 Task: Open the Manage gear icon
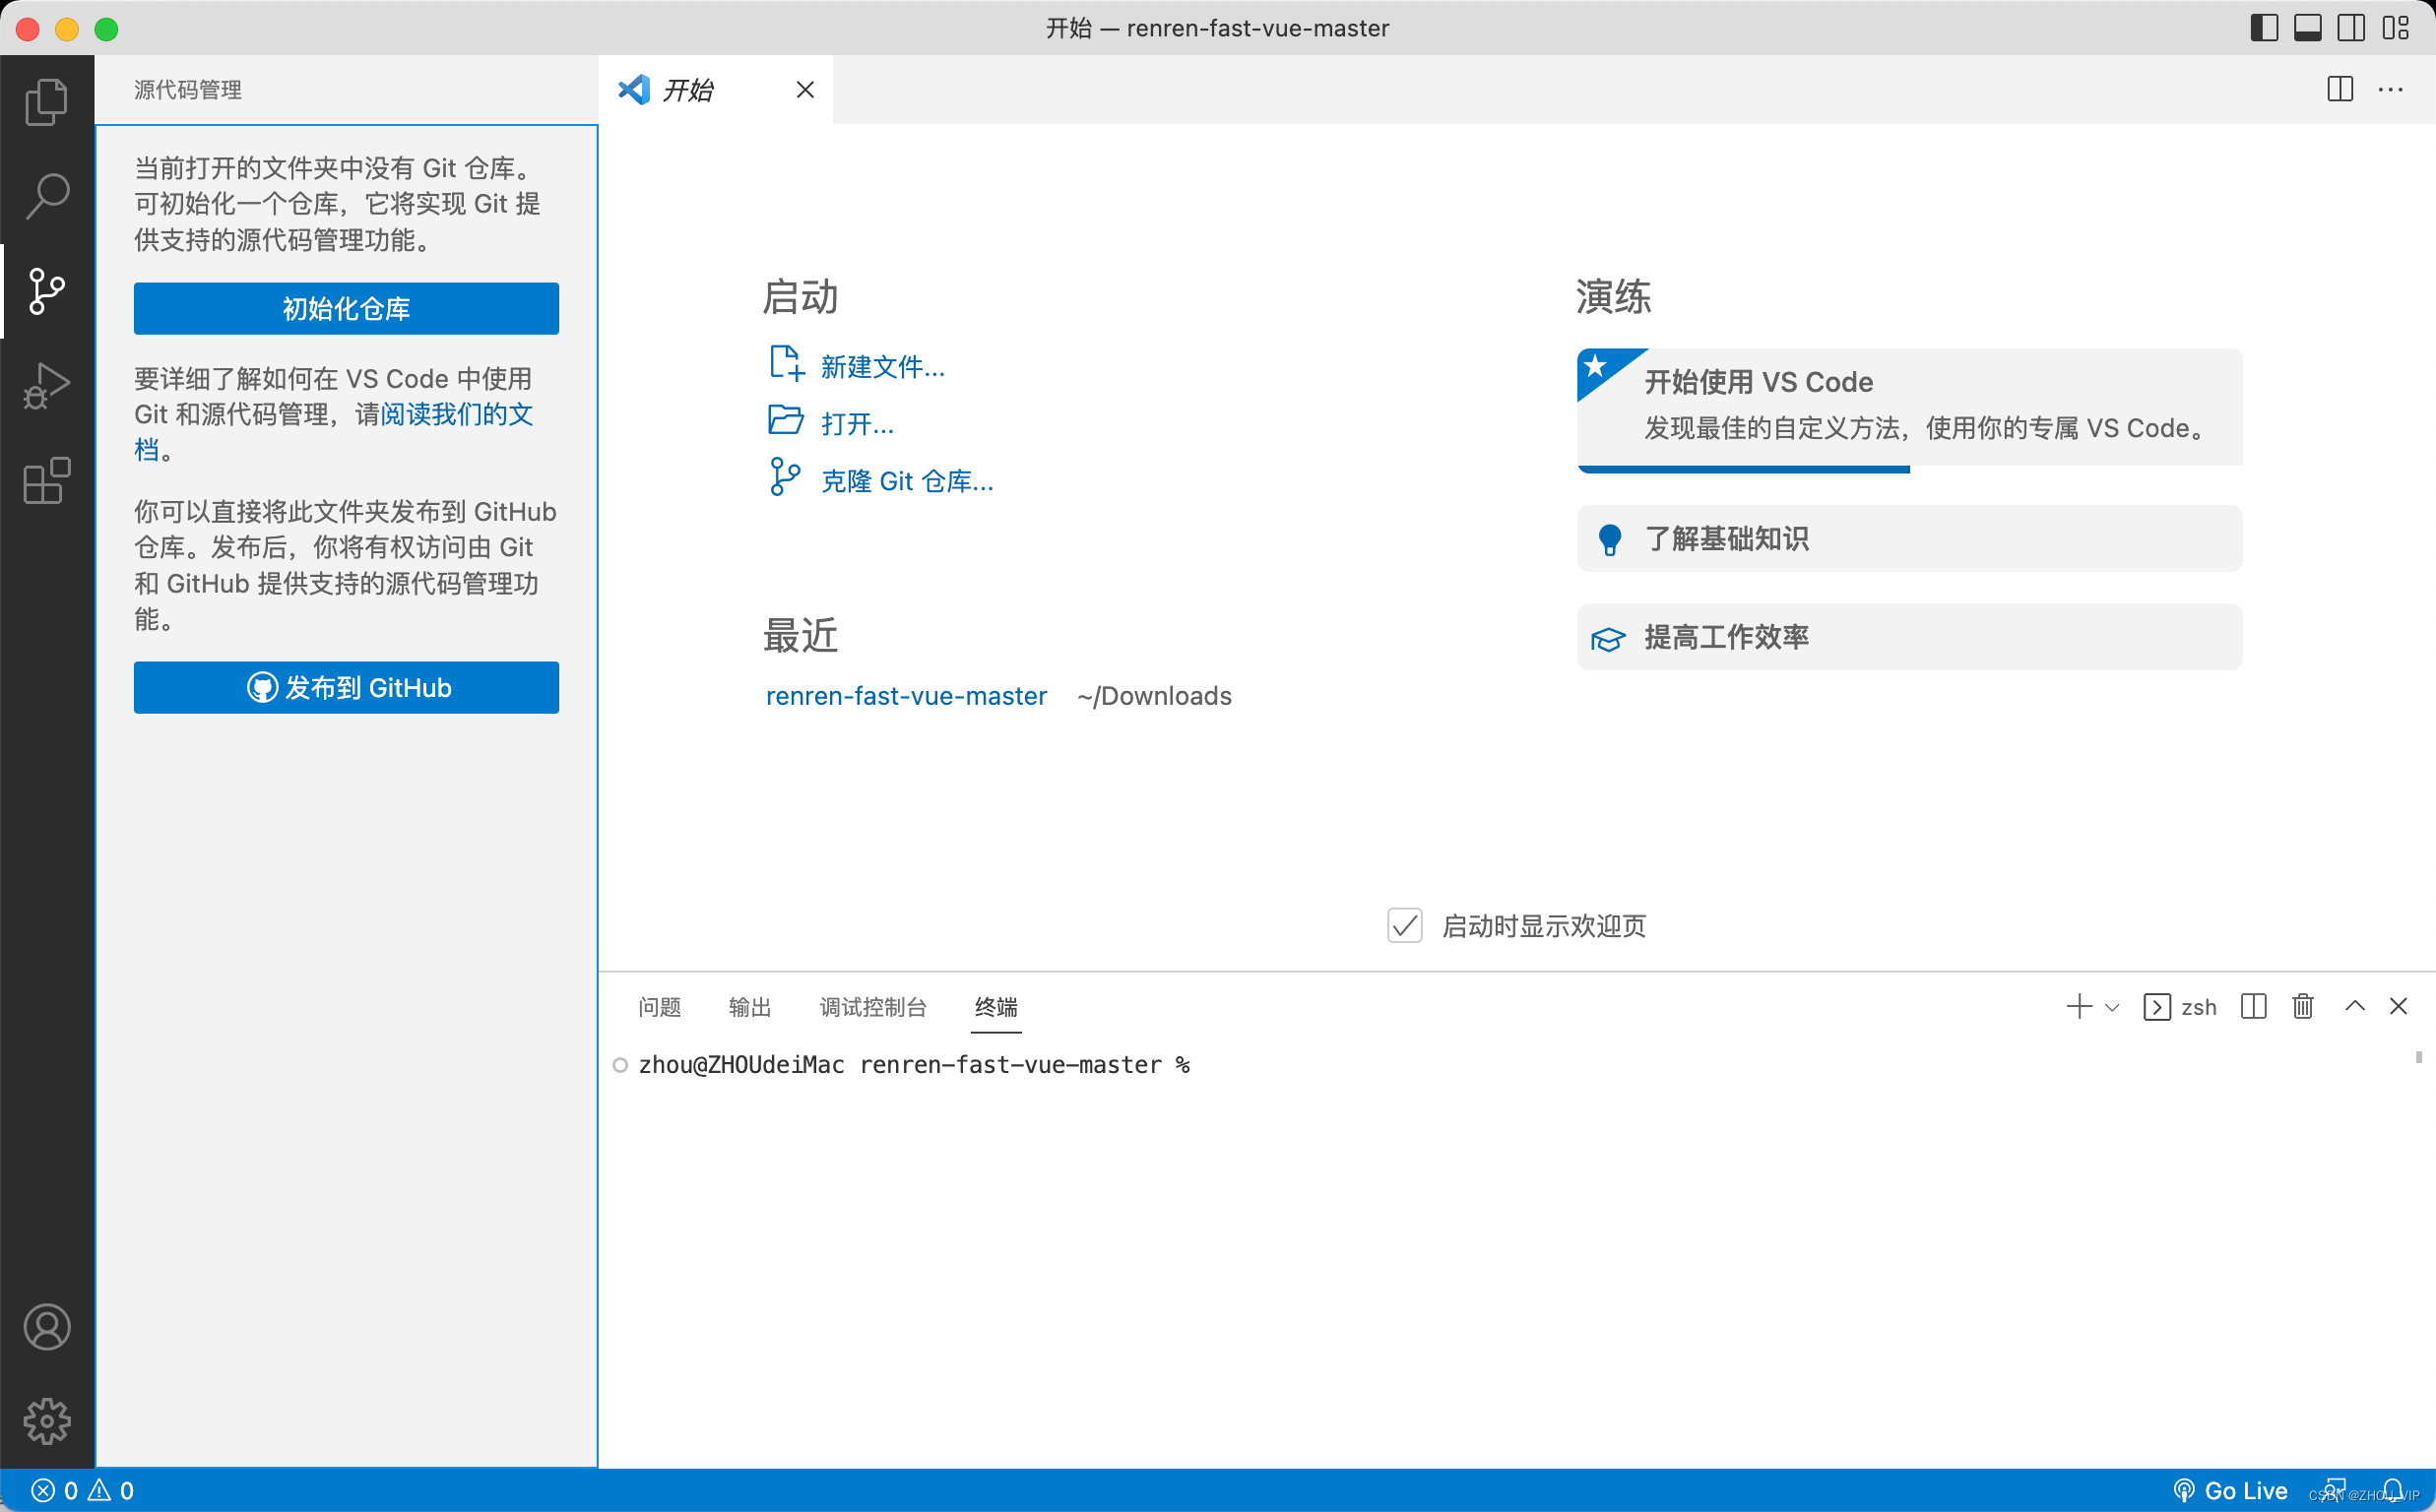point(46,1421)
